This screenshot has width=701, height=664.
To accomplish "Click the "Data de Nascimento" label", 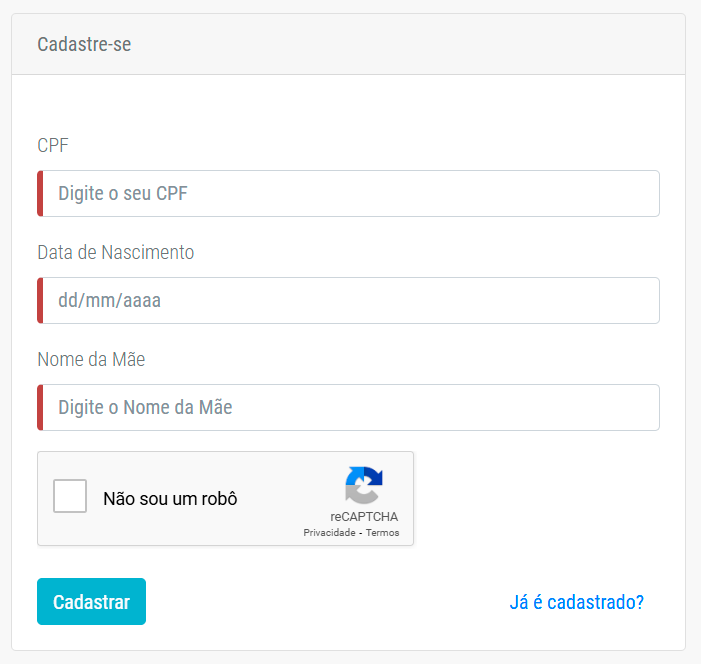I will click(x=115, y=252).
